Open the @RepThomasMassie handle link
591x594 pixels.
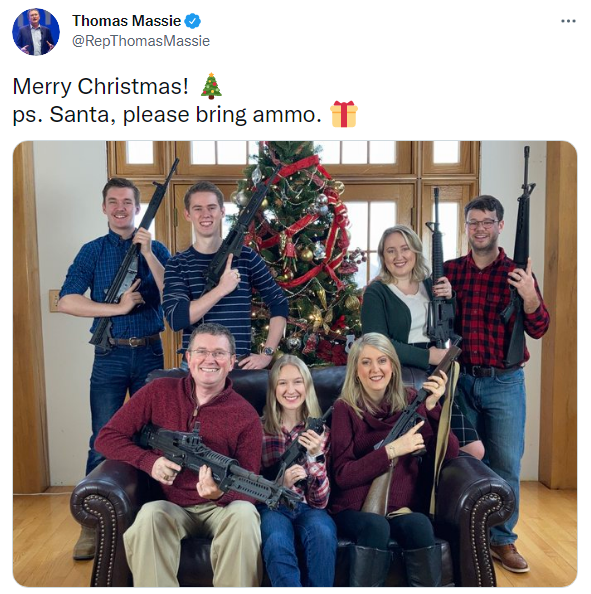[141, 41]
